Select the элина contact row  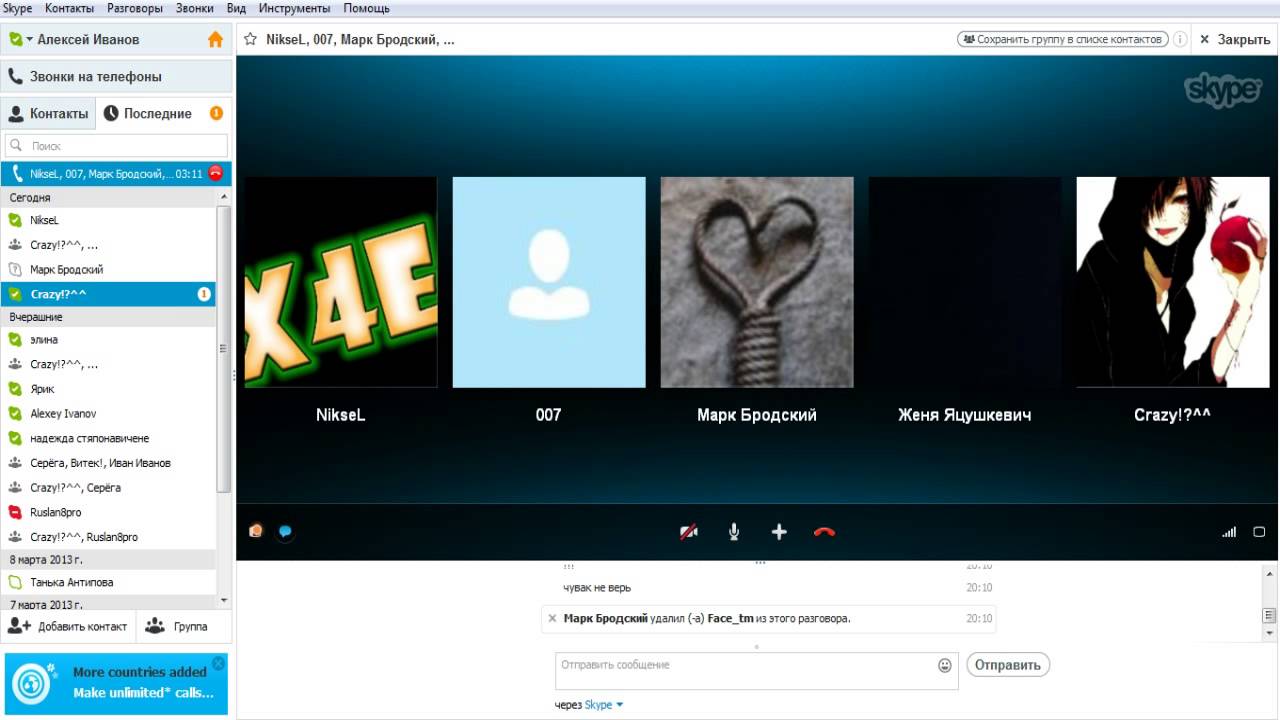(108, 340)
